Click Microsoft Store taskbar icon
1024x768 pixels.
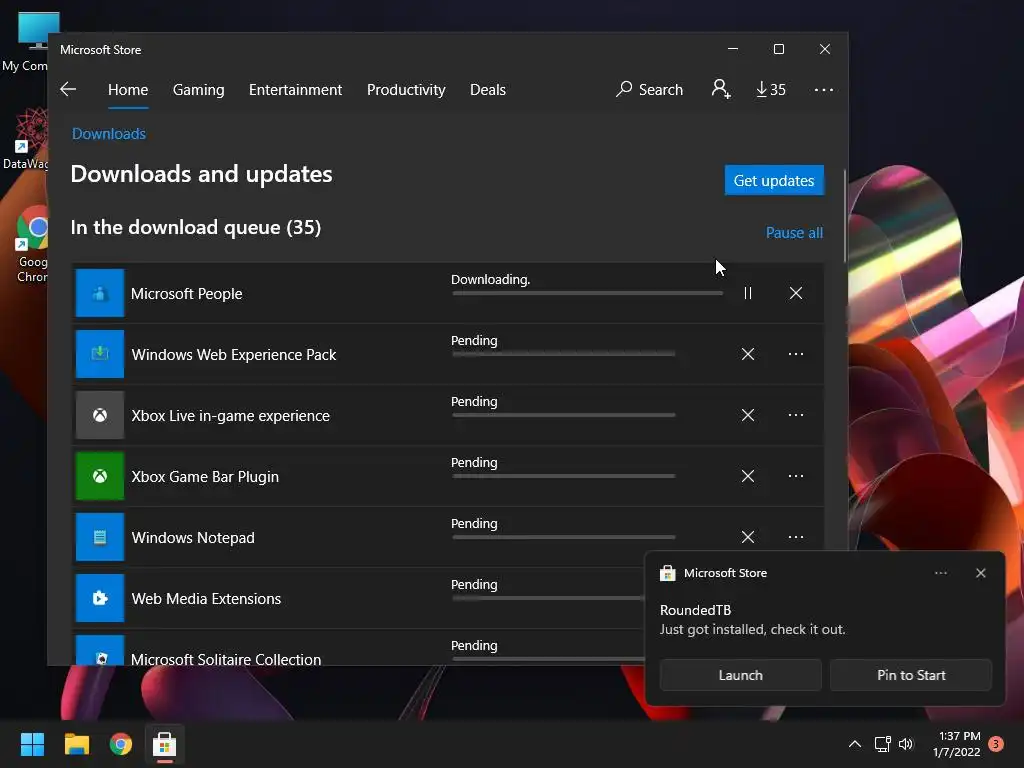click(165, 744)
